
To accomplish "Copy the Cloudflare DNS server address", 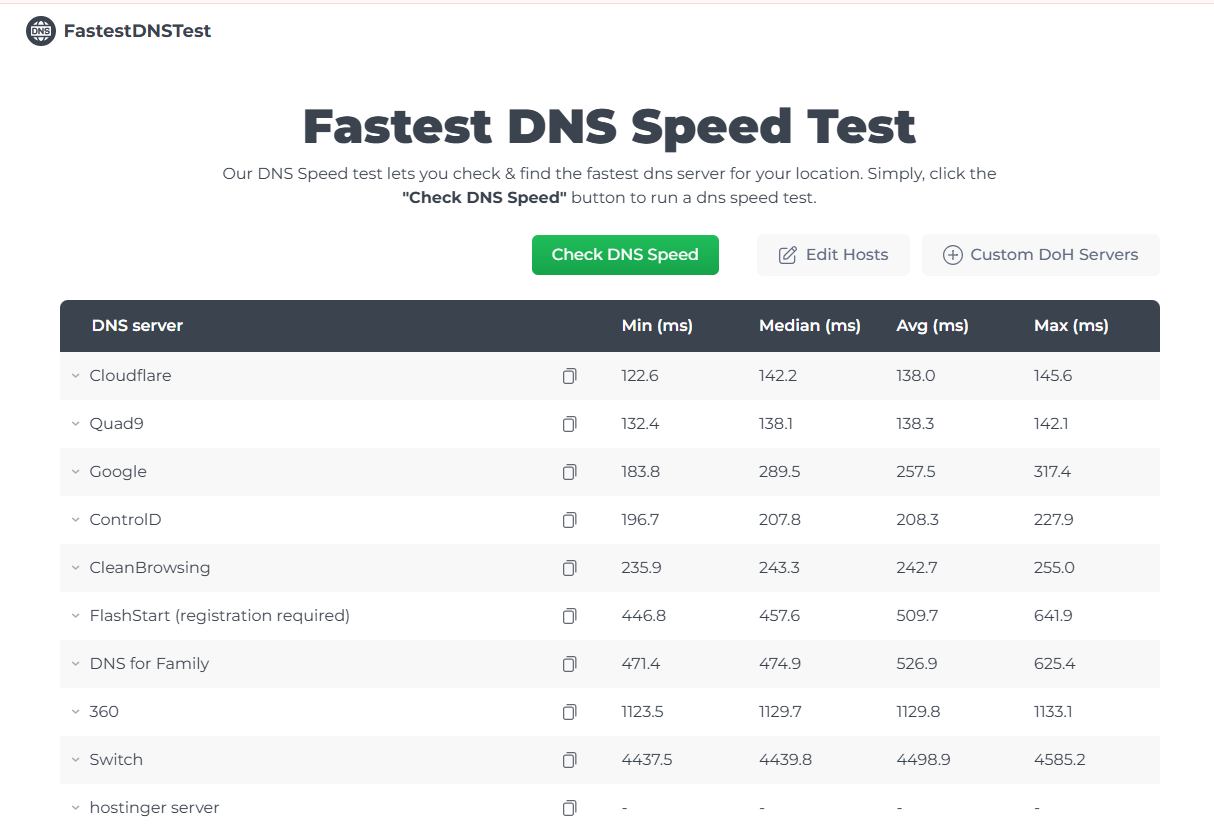I will pos(569,376).
